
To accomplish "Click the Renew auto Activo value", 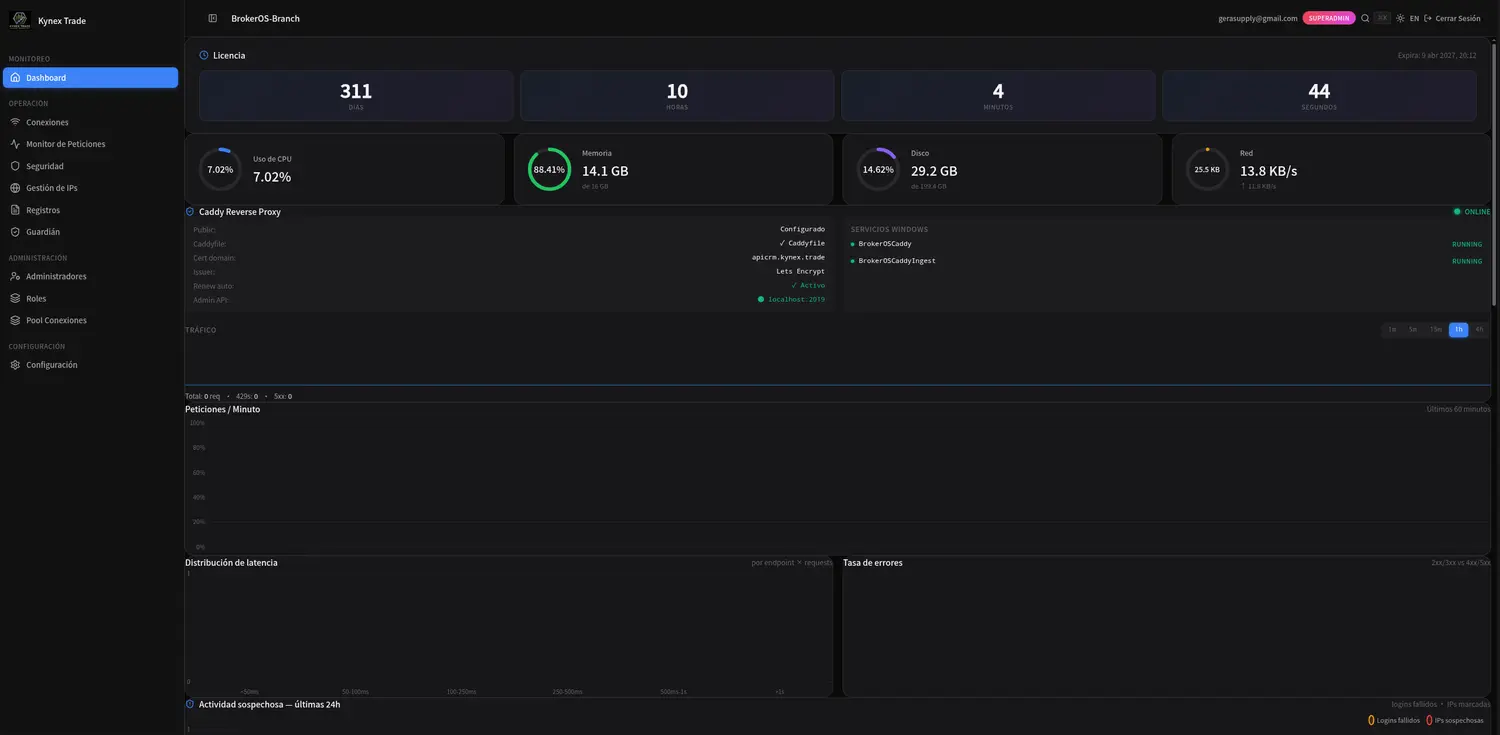I will tap(808, 286).
